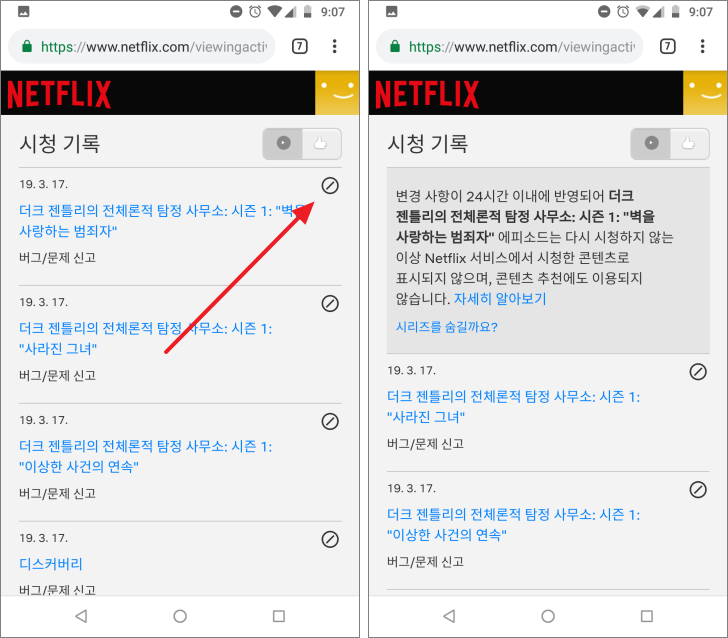Hide "사라진 그녀" entry in right screen

point(698,371)
